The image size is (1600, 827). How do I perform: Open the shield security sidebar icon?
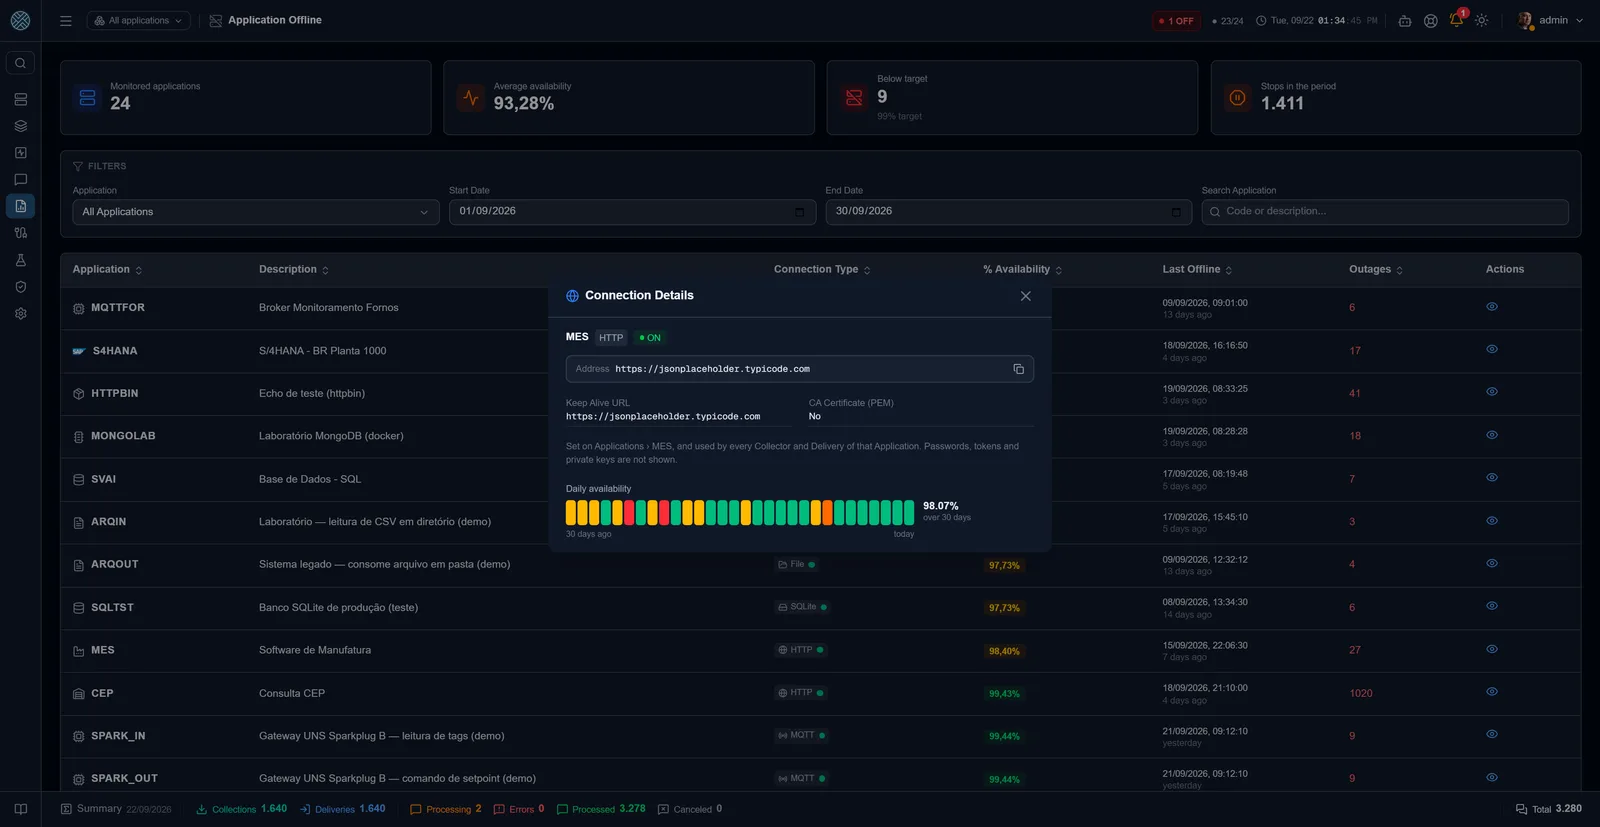[x=20, y=287]
